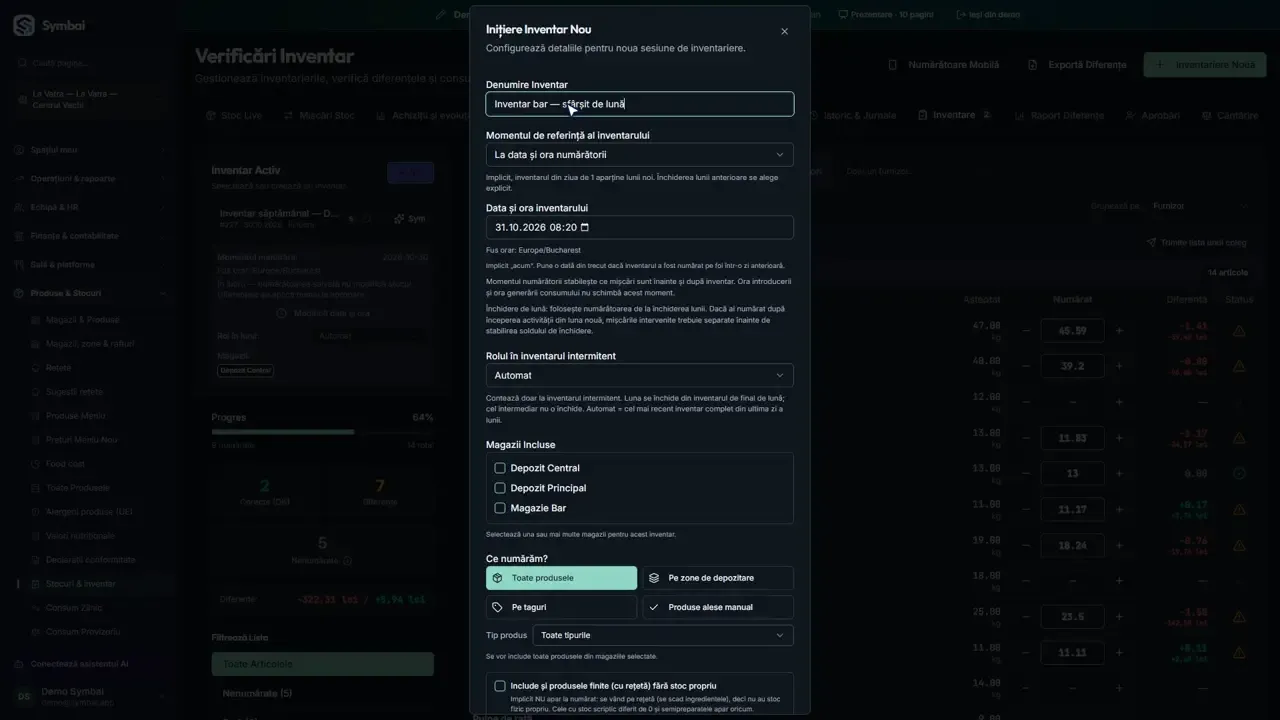This screenshot has height=720, width=1280.
Task: Open the Tip produs dropdown
Action: point(663,635)
